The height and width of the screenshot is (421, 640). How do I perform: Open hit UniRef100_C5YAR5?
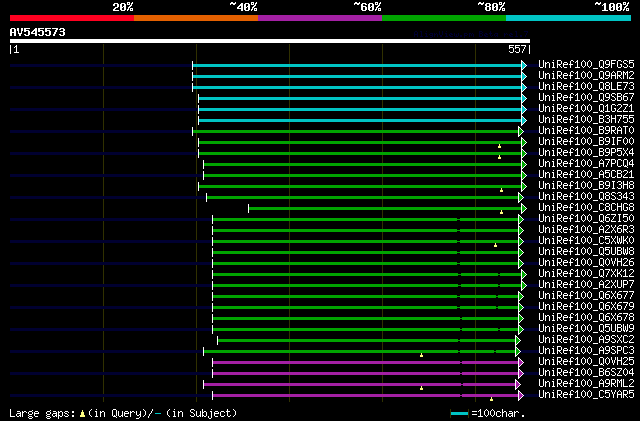[586, 395]
